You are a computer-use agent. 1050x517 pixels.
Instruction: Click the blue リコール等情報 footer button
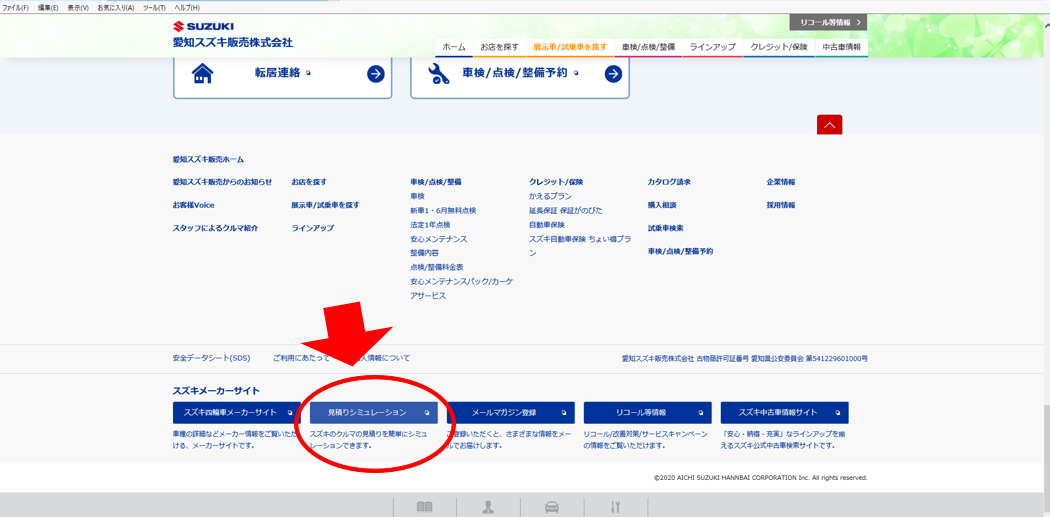(x=648, y=413)
